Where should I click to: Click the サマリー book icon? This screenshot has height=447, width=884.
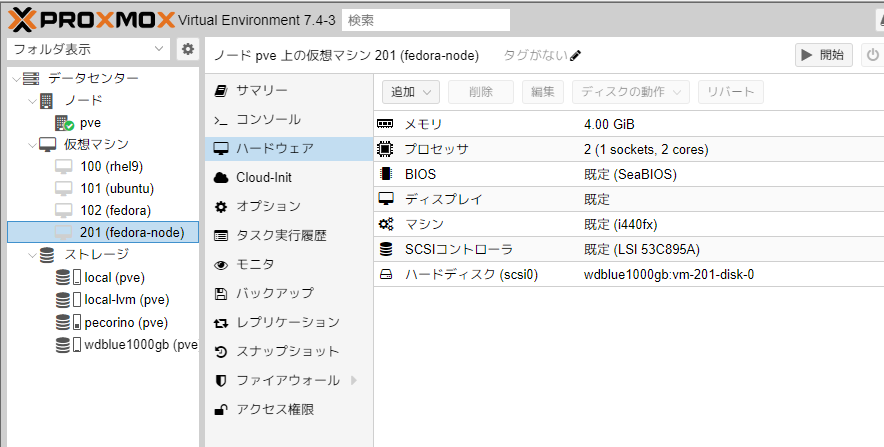point(221,91)
